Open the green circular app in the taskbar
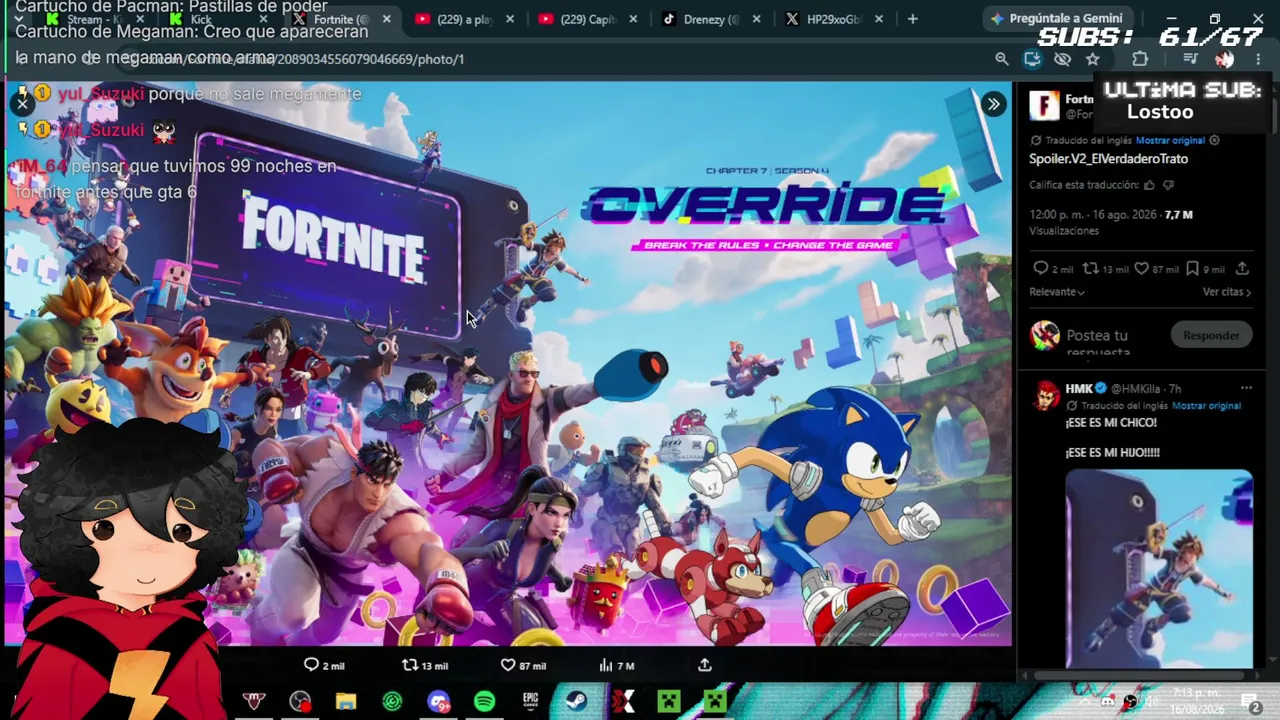1280x720 pixels. [x=392, y=702]
